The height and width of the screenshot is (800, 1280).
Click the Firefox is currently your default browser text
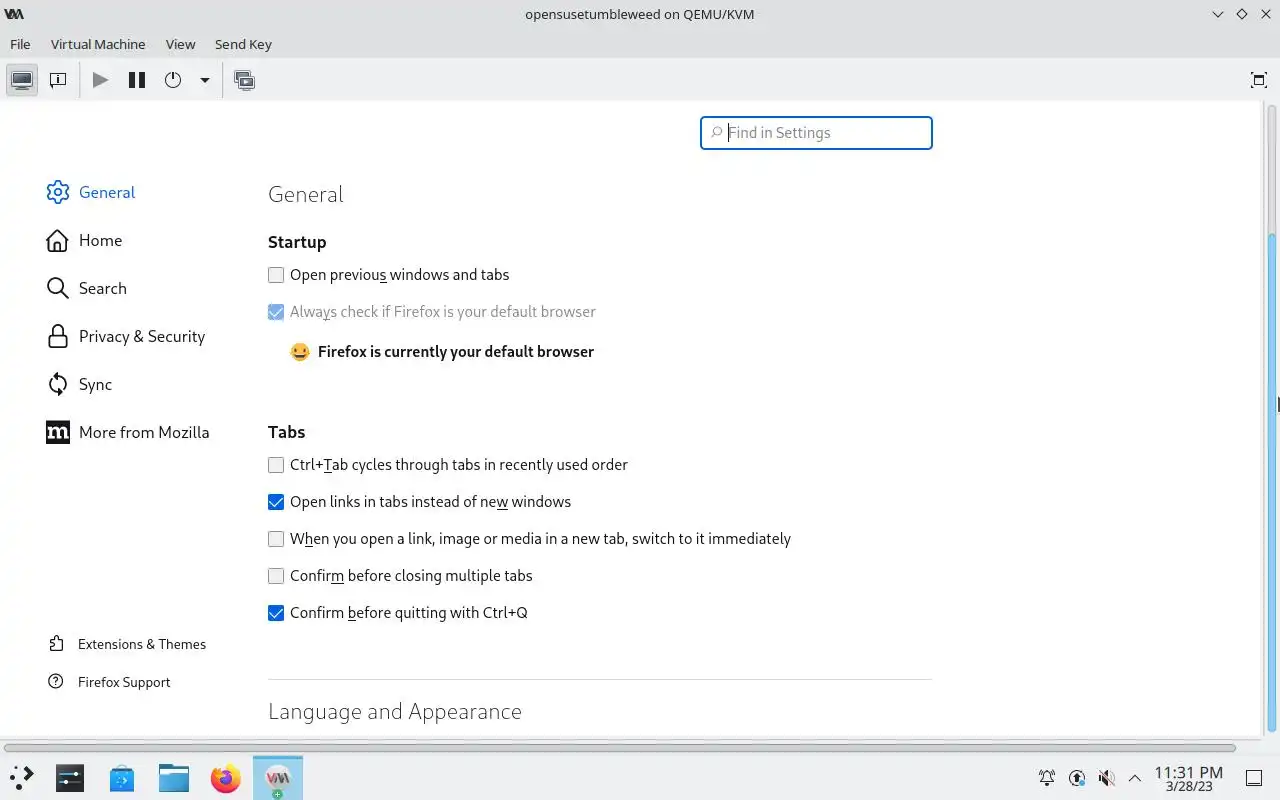coord(456,352)
